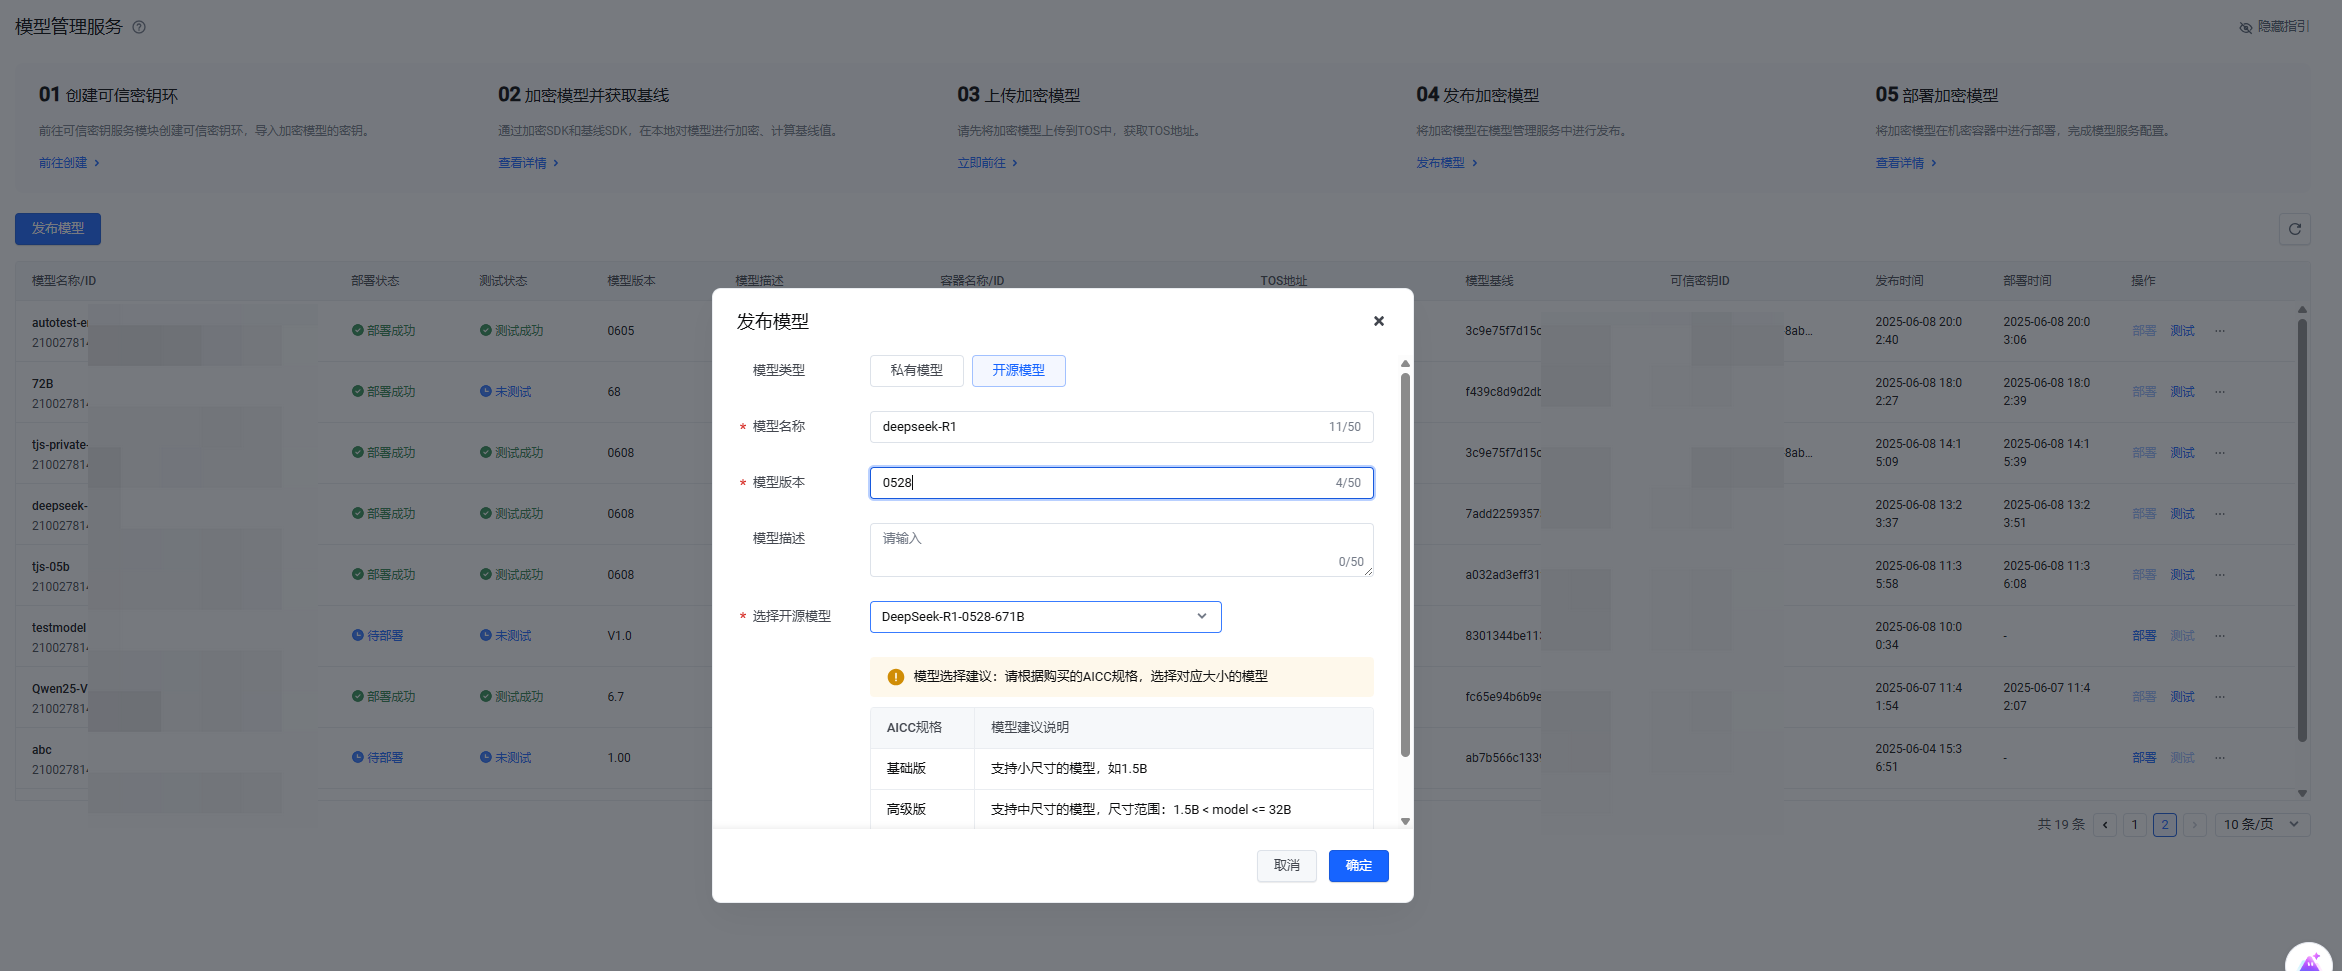The image size is (2342, 971).
Task: Click the 模型描述 text area
Action: pos(1121,550)
